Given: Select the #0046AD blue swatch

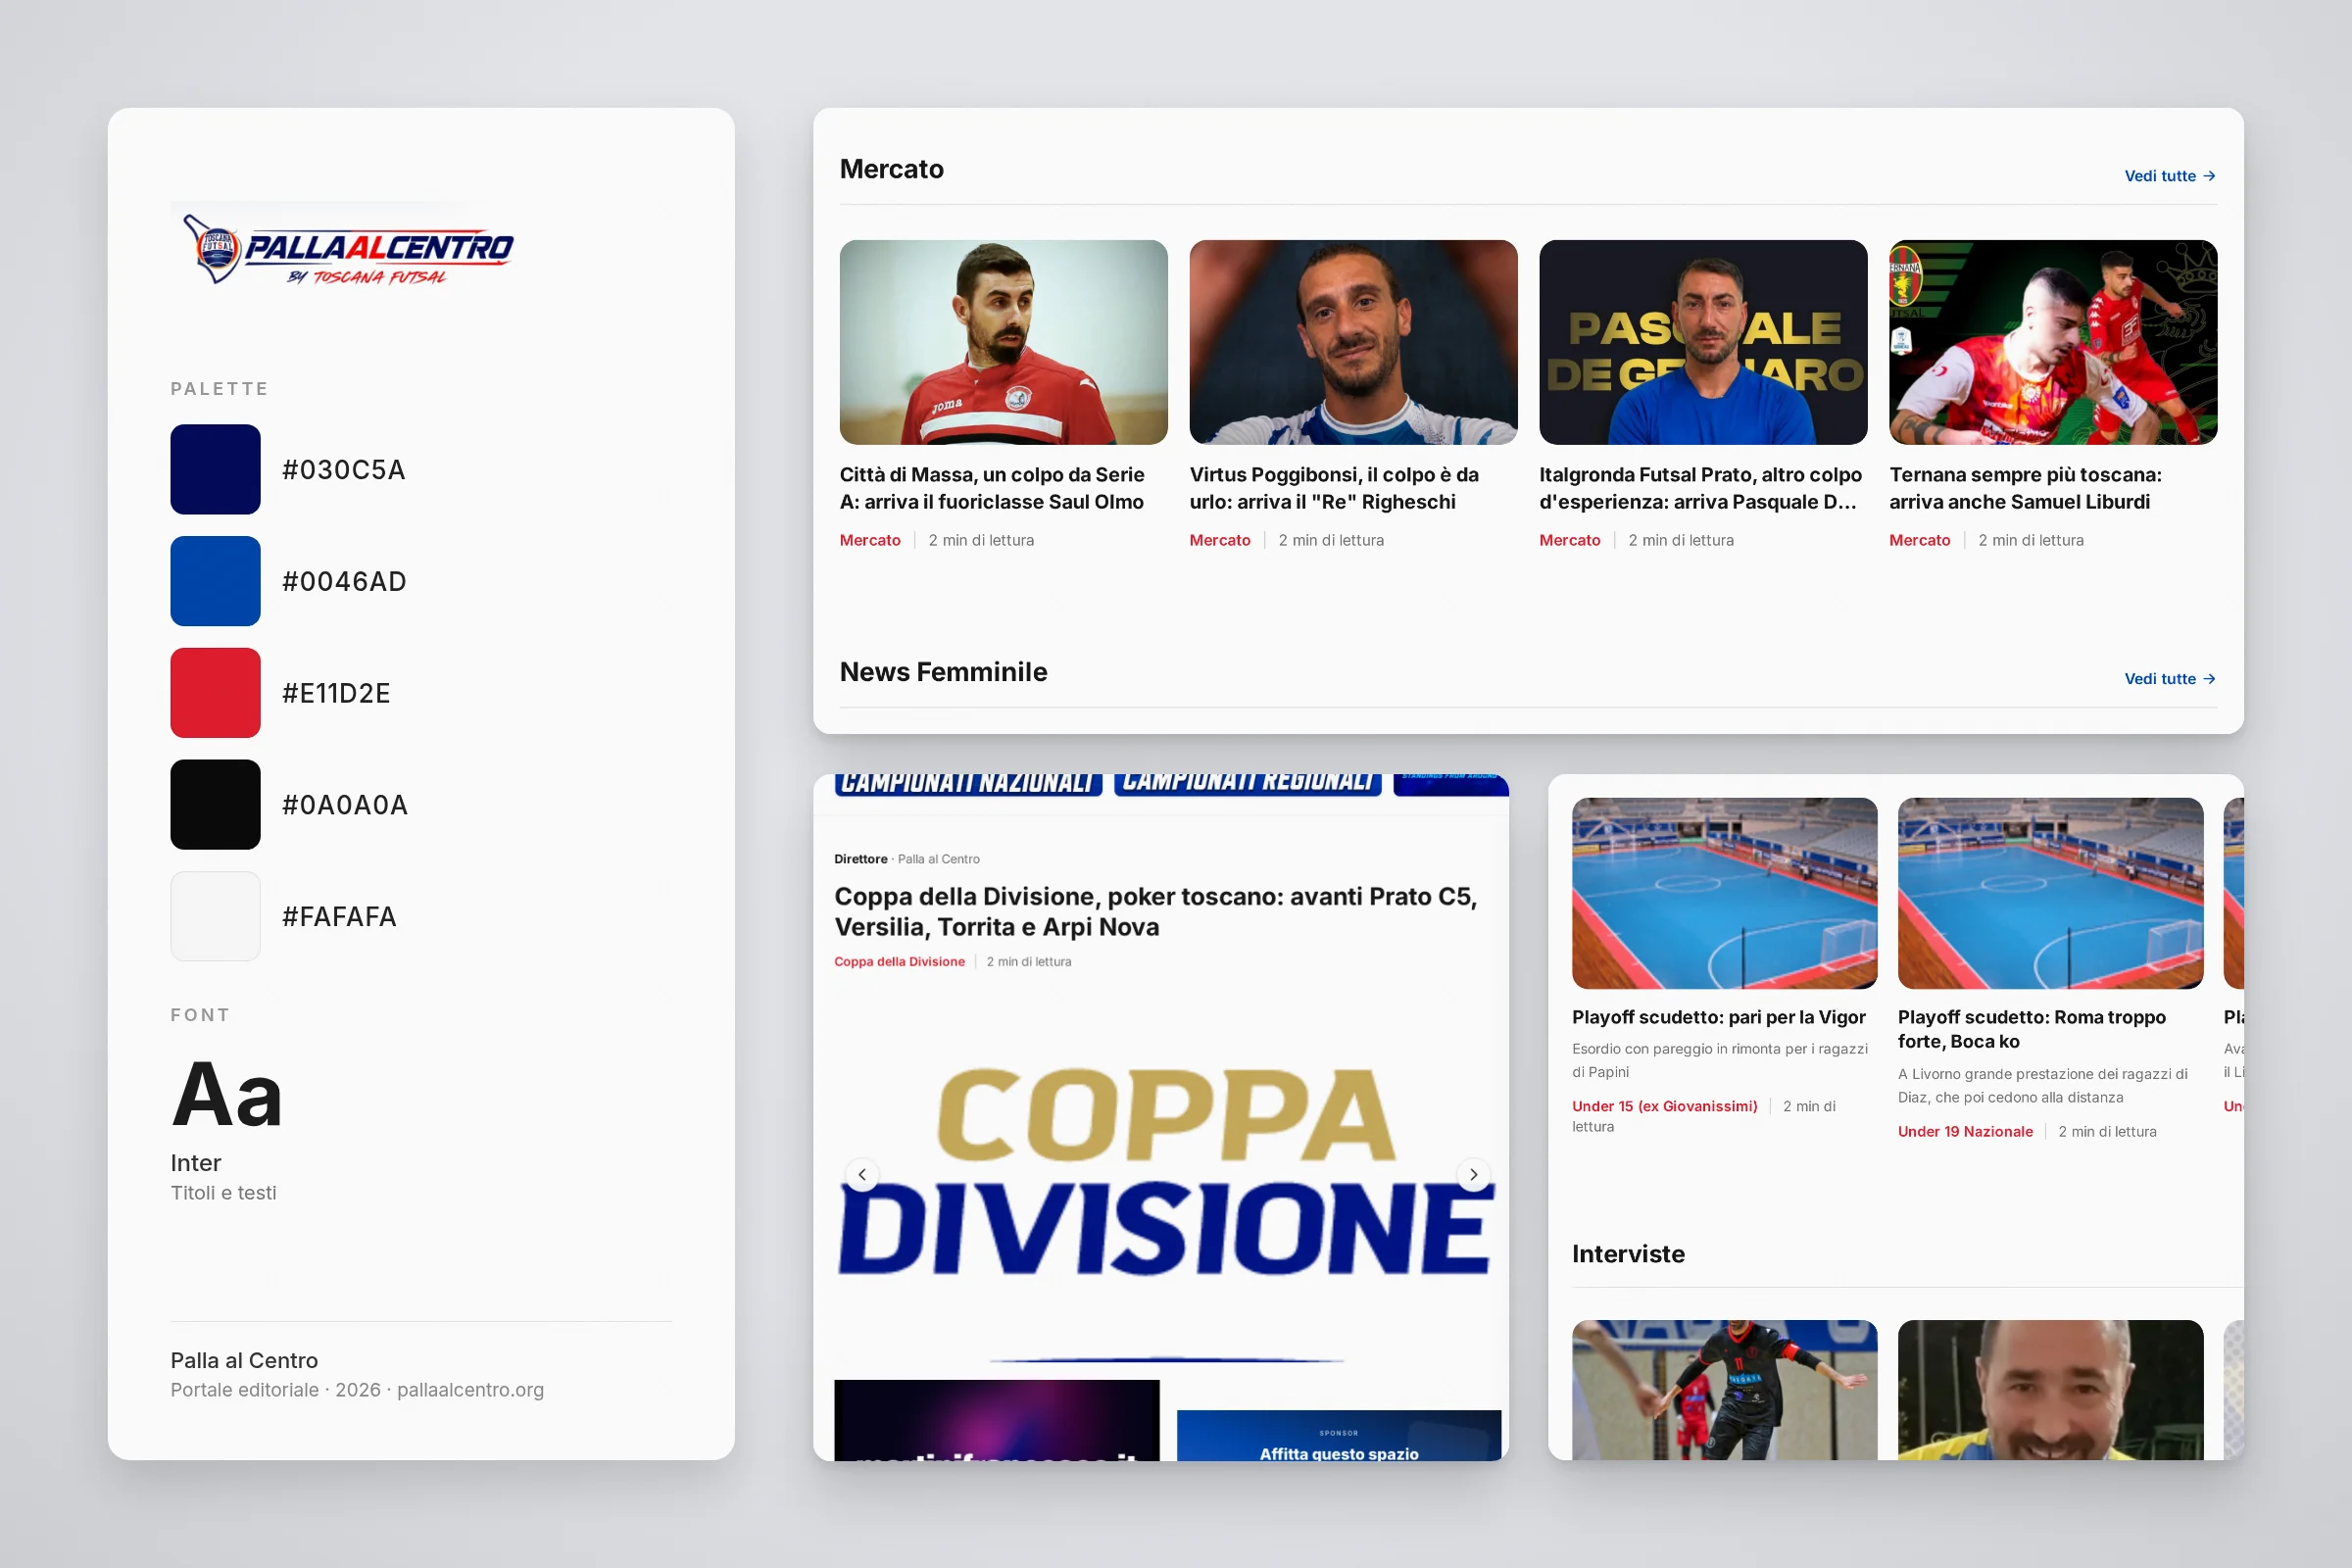Looking at the screenshot, I should (x=215, y=581).
